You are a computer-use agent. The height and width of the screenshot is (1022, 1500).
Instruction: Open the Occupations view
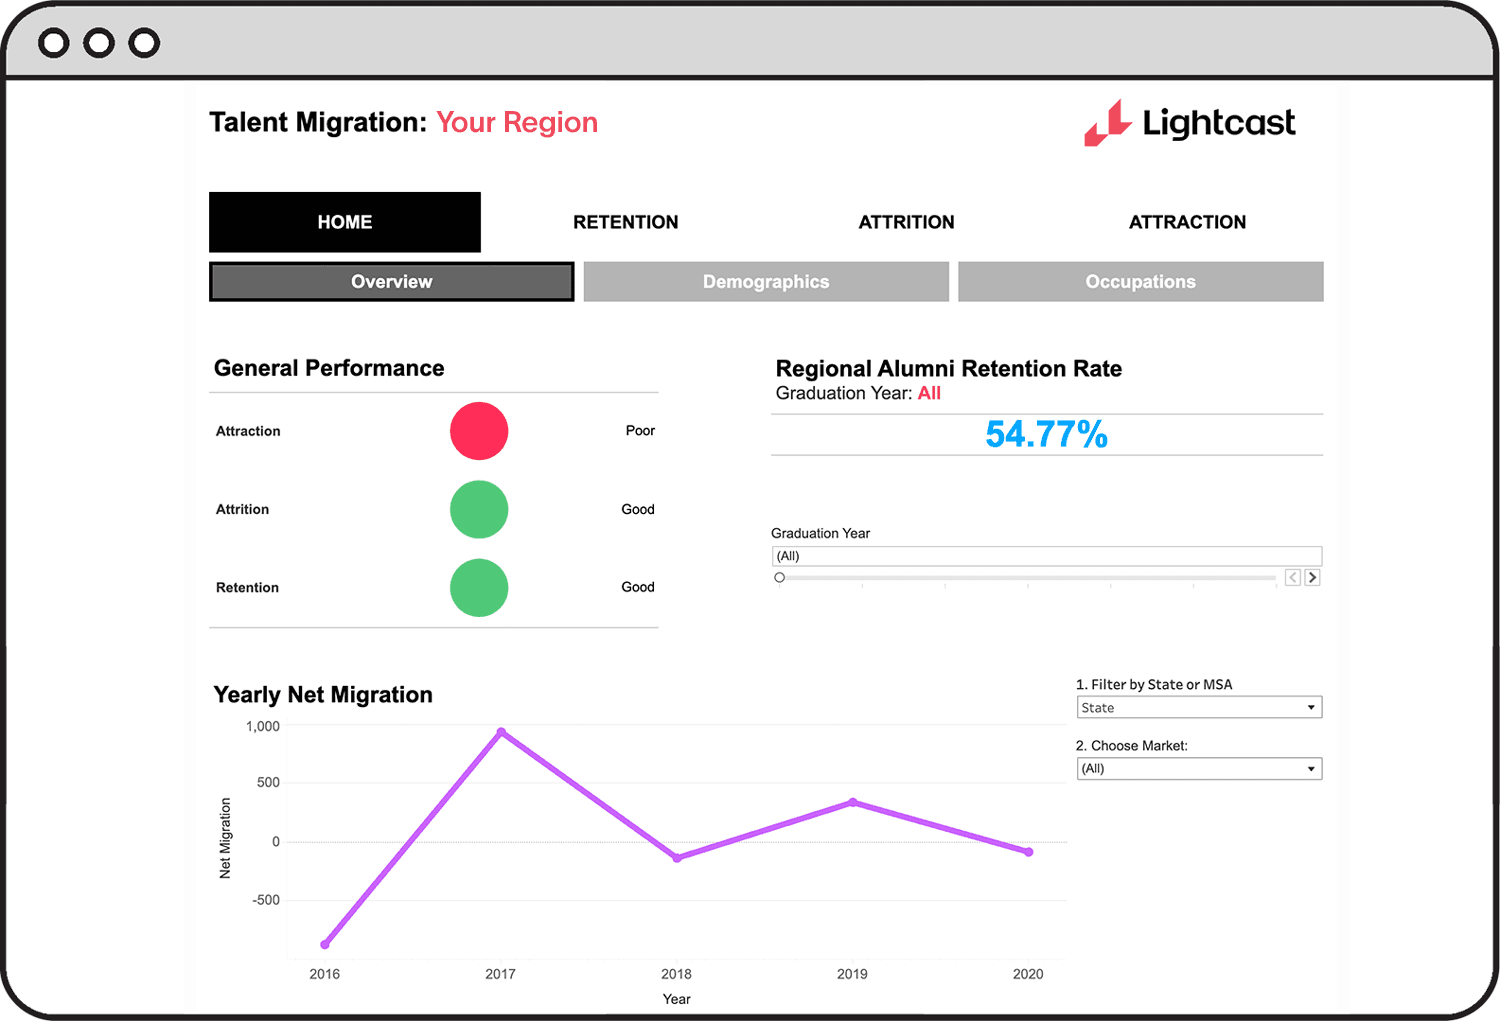(x=1140, y=281)
